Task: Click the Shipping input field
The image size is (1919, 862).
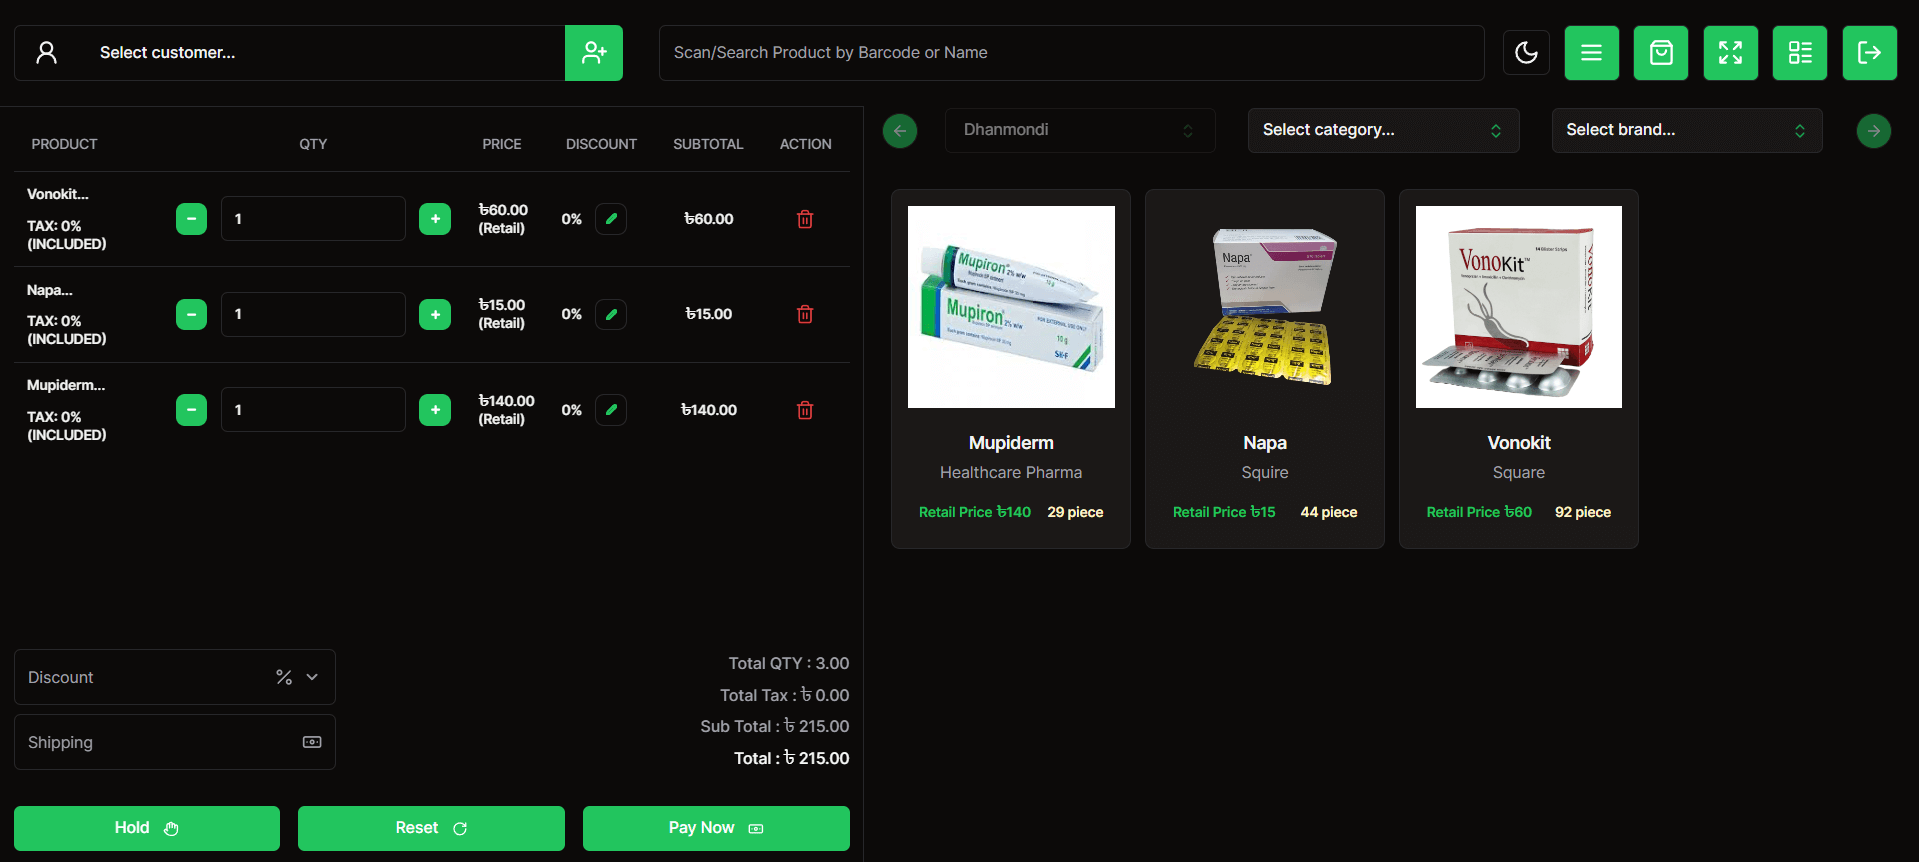Action: [175, 742]
